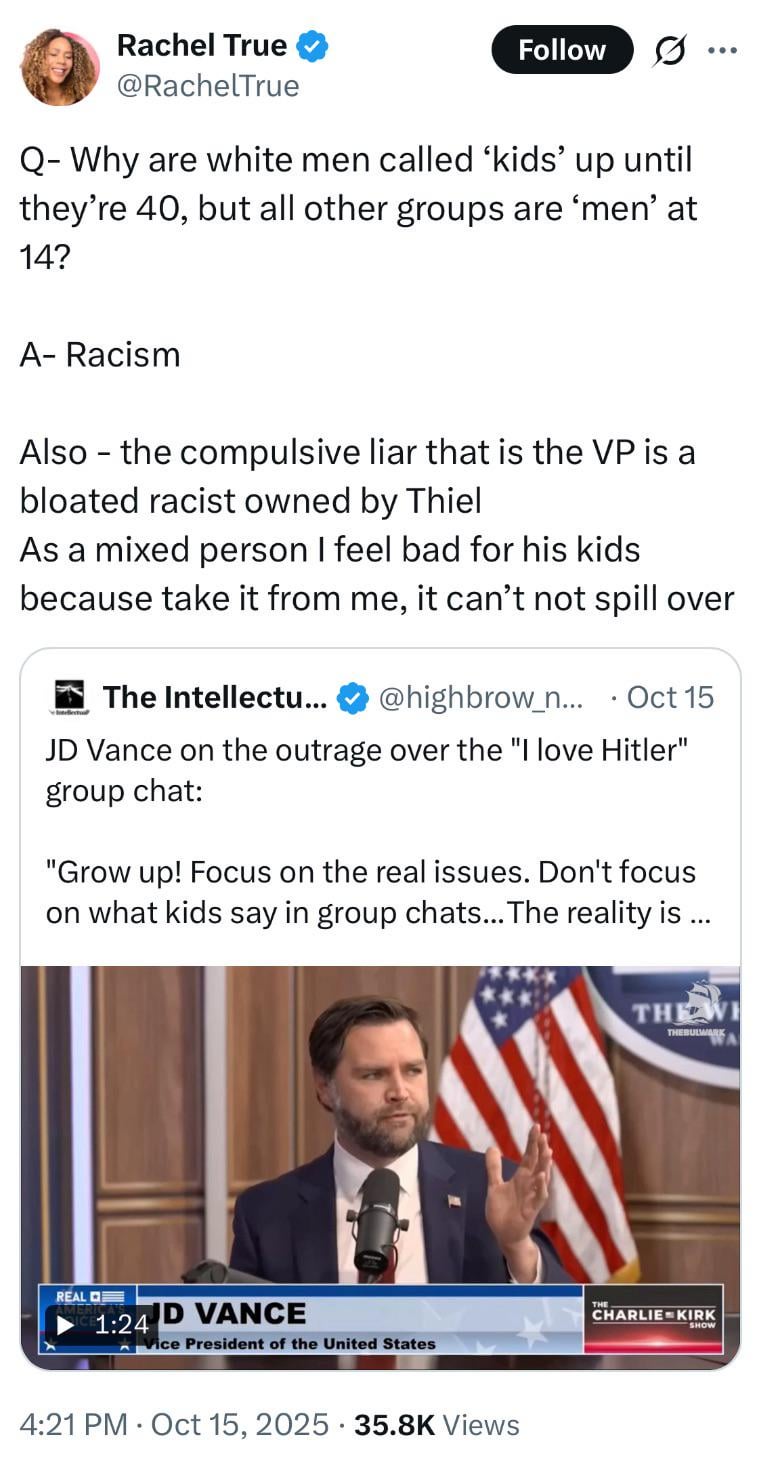Open The Intellectualist display name link
Screen dimensions: 782x1472
tap(214, 698)
